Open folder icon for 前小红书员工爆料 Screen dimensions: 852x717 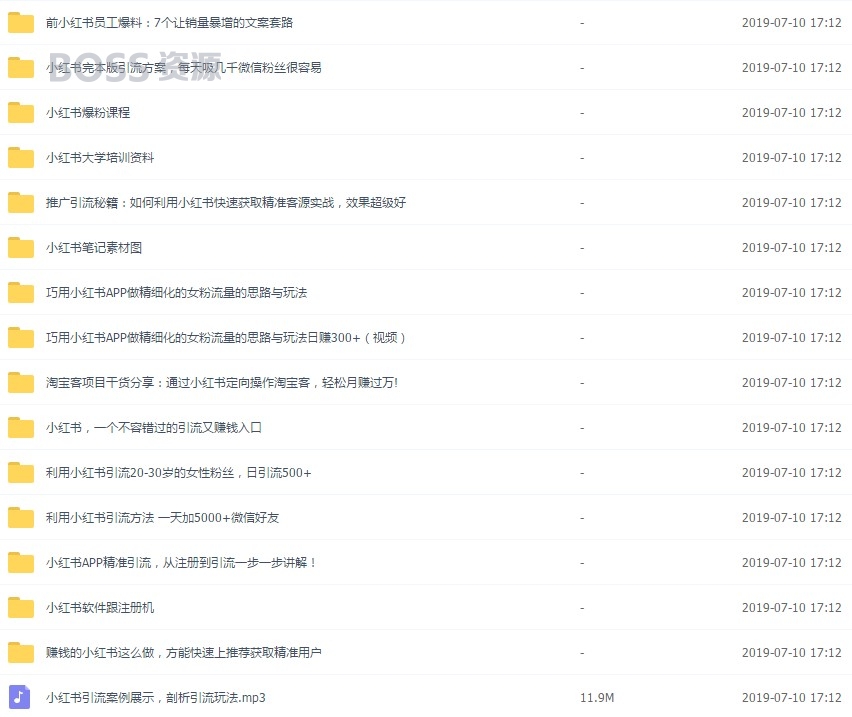pyautogui.click(x=21, y=22)
